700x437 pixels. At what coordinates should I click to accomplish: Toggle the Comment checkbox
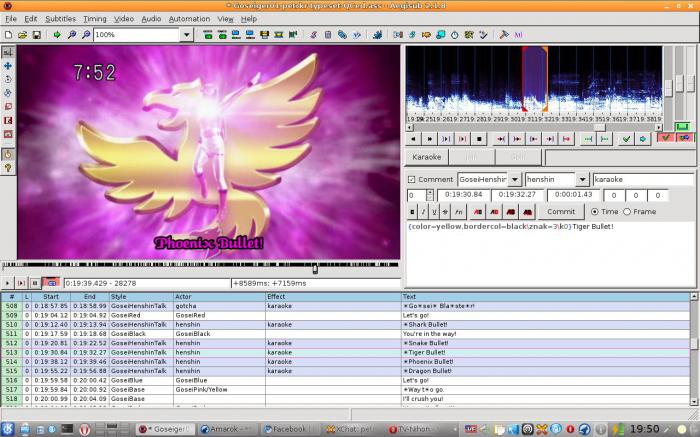411,179
